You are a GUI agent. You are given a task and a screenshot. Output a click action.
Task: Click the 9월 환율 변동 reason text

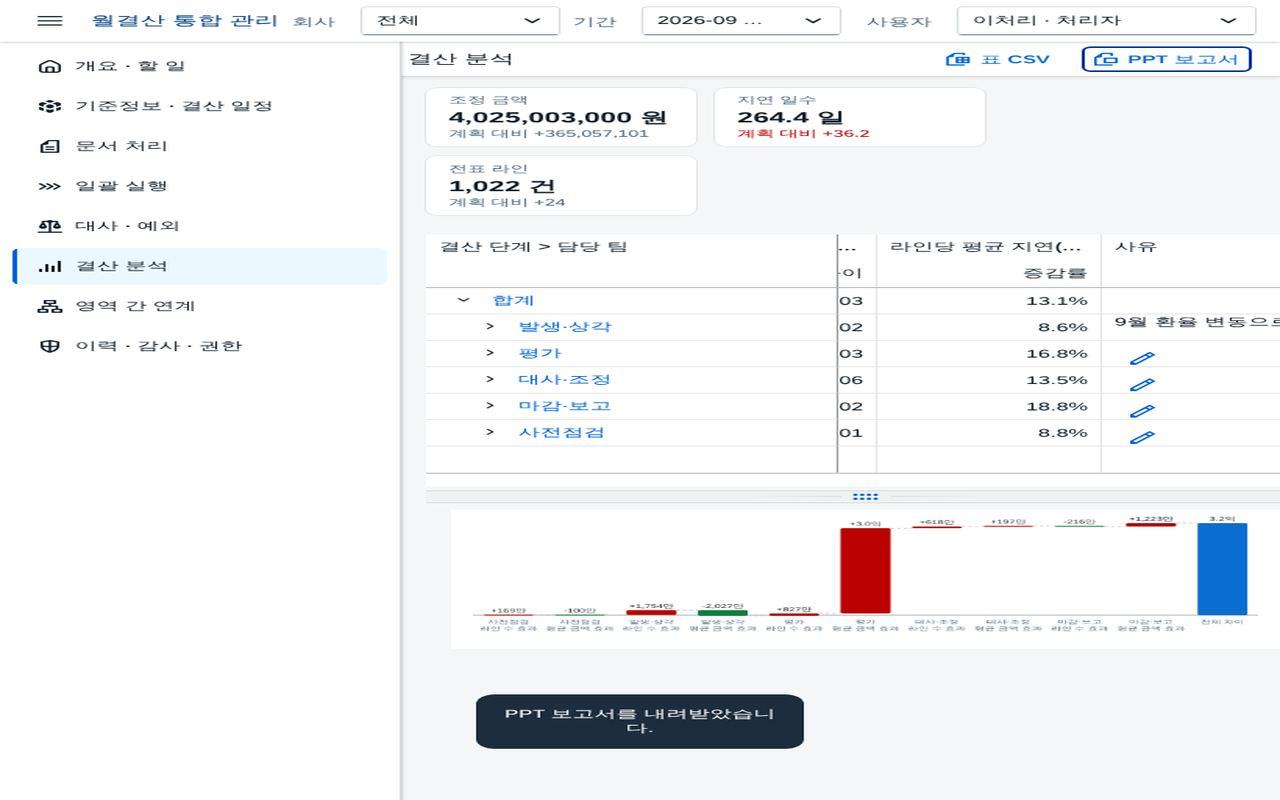1197,323
